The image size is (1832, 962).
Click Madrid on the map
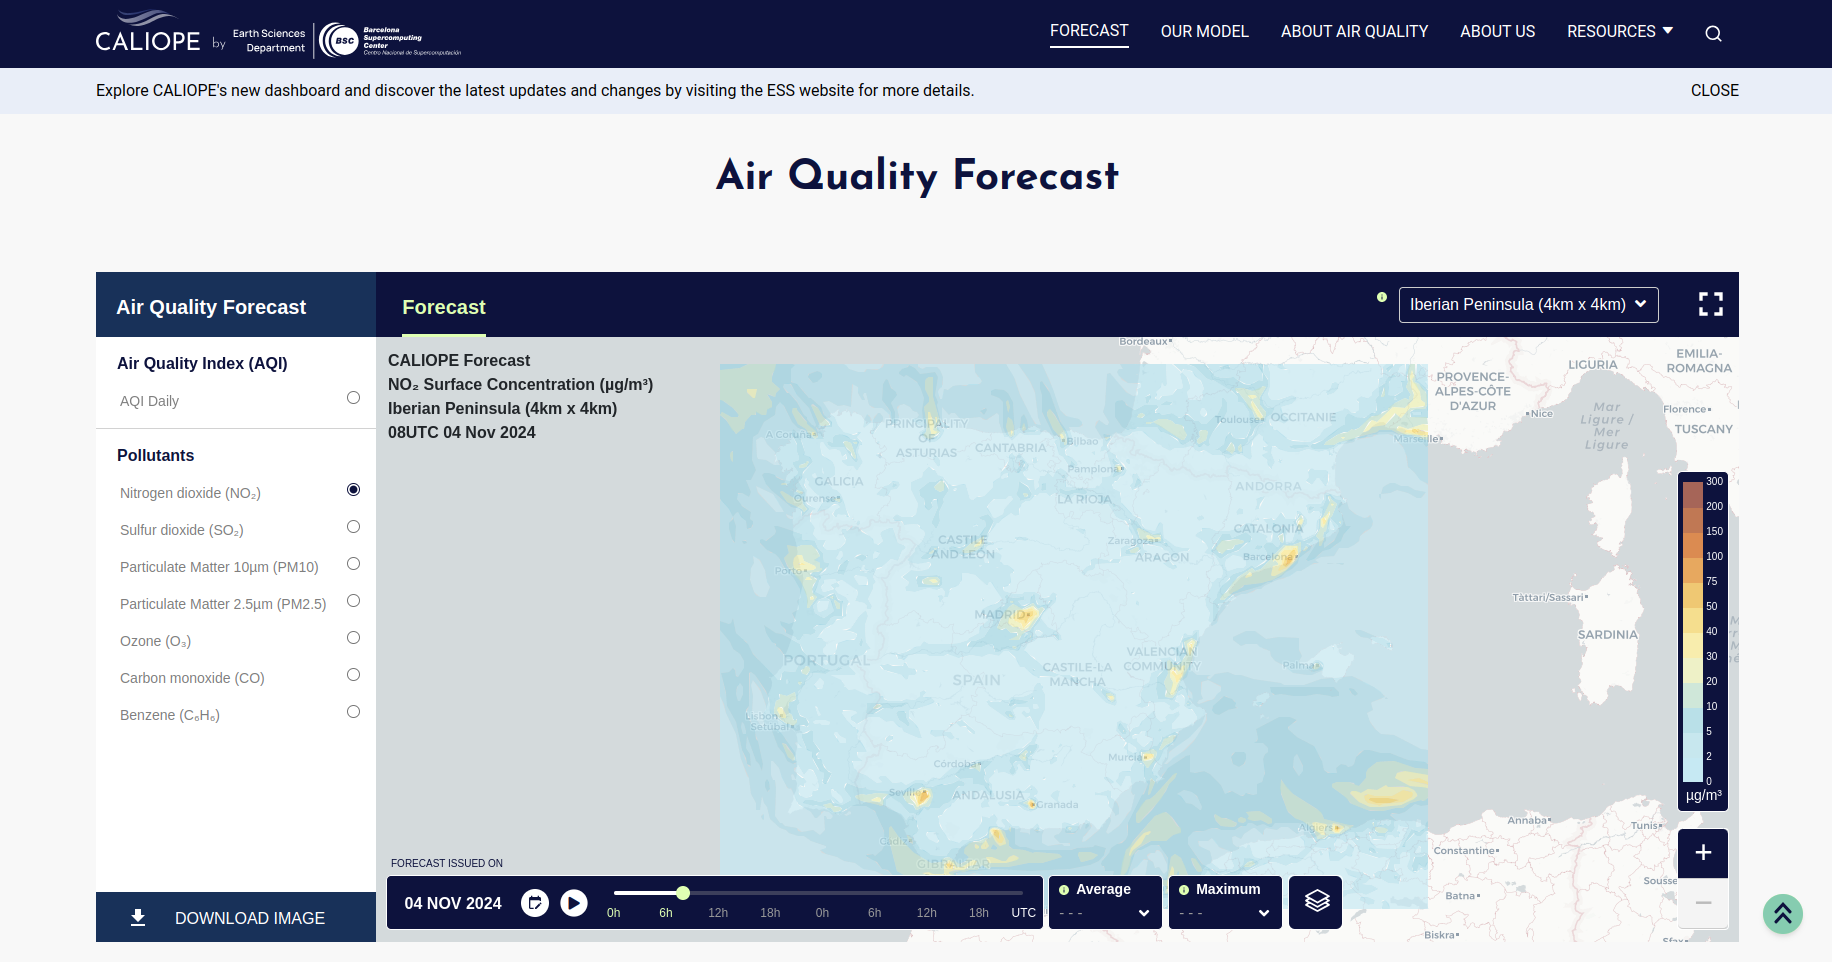pyautogui.click(x=1000, y=614)
